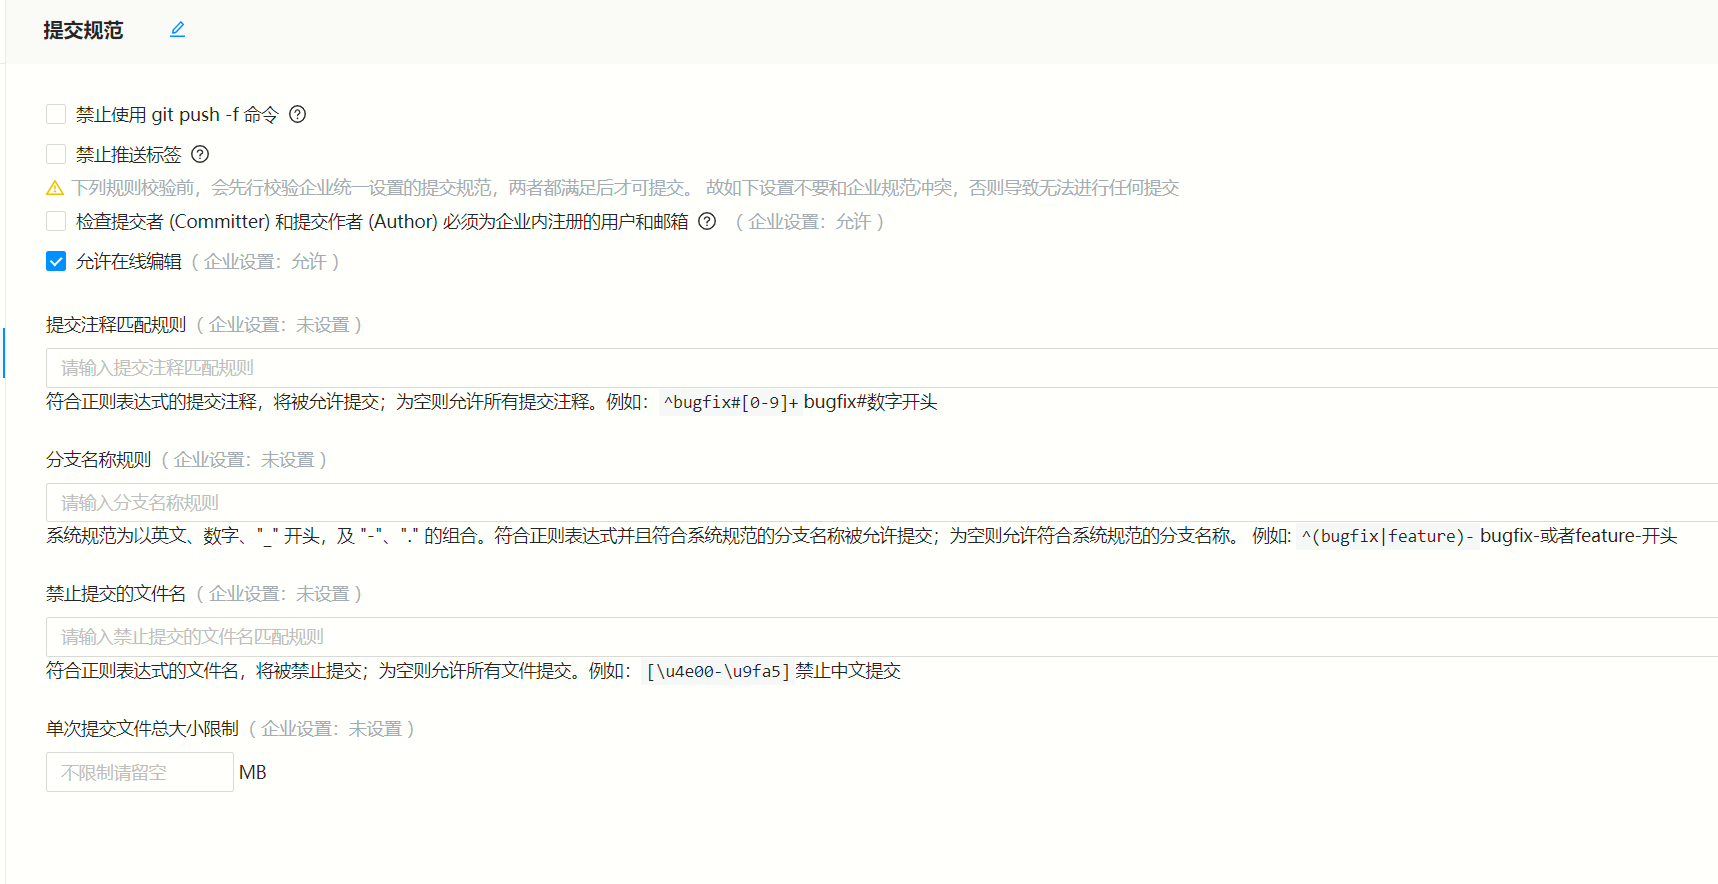The height and width of the screenshot is (884, 1718).
Task: Click the grey 下列规则校验前 warning text
Action: click(625, 188)
